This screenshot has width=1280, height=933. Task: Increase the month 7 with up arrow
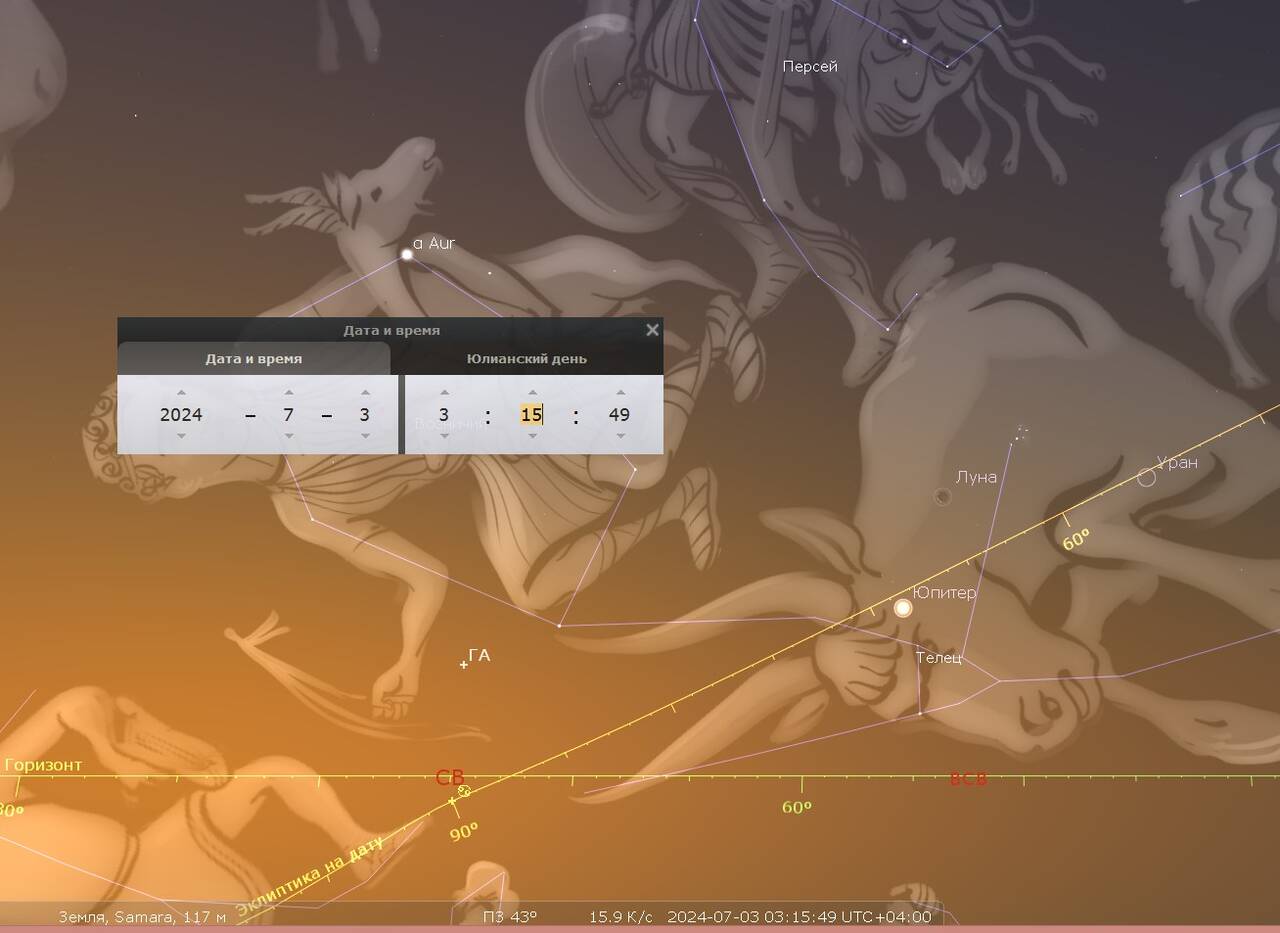coord(288,393)
